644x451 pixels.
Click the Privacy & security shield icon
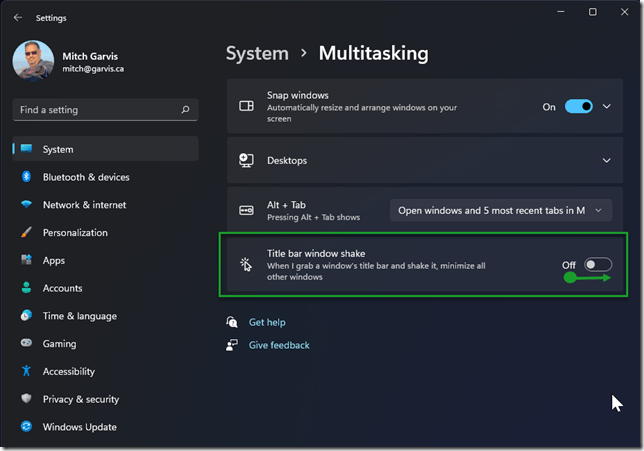tap(26, 399)
